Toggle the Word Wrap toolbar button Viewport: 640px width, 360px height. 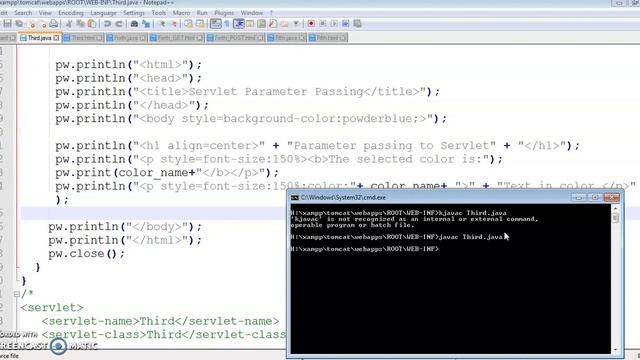[216, 24]
